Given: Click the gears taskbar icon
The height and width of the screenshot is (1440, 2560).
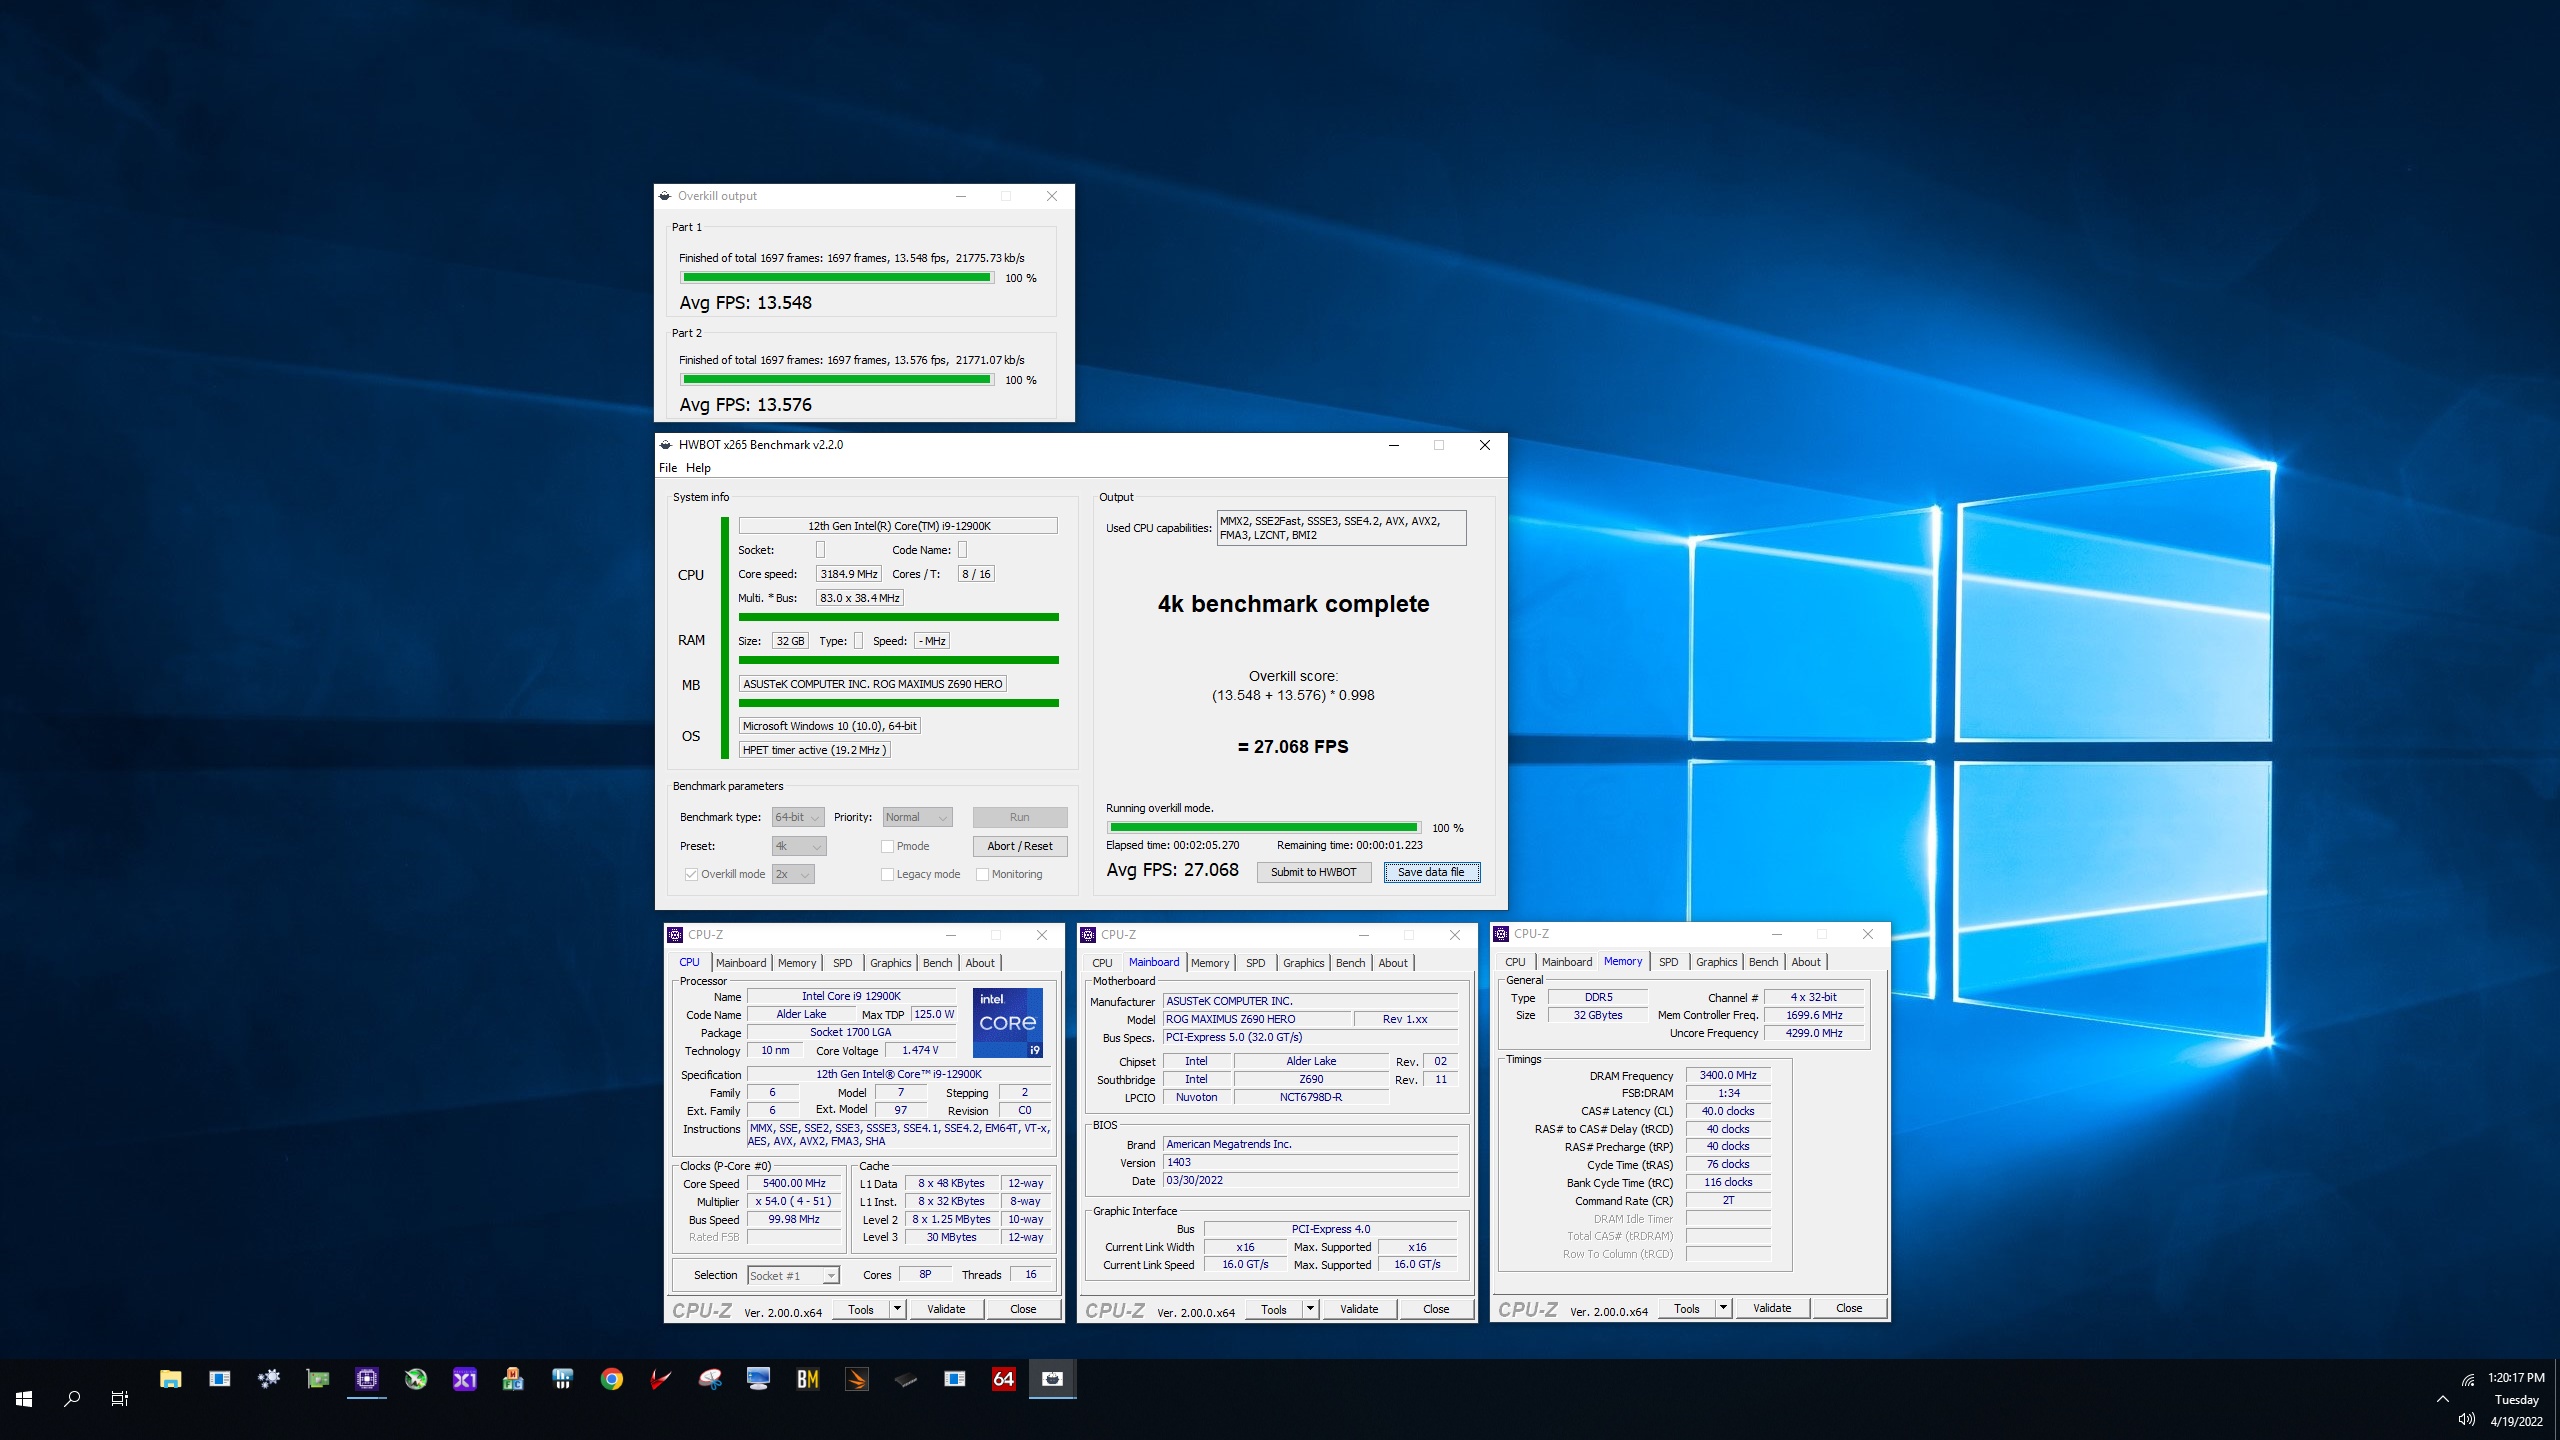Looking at the screenshot, I should coord(269,1379).
